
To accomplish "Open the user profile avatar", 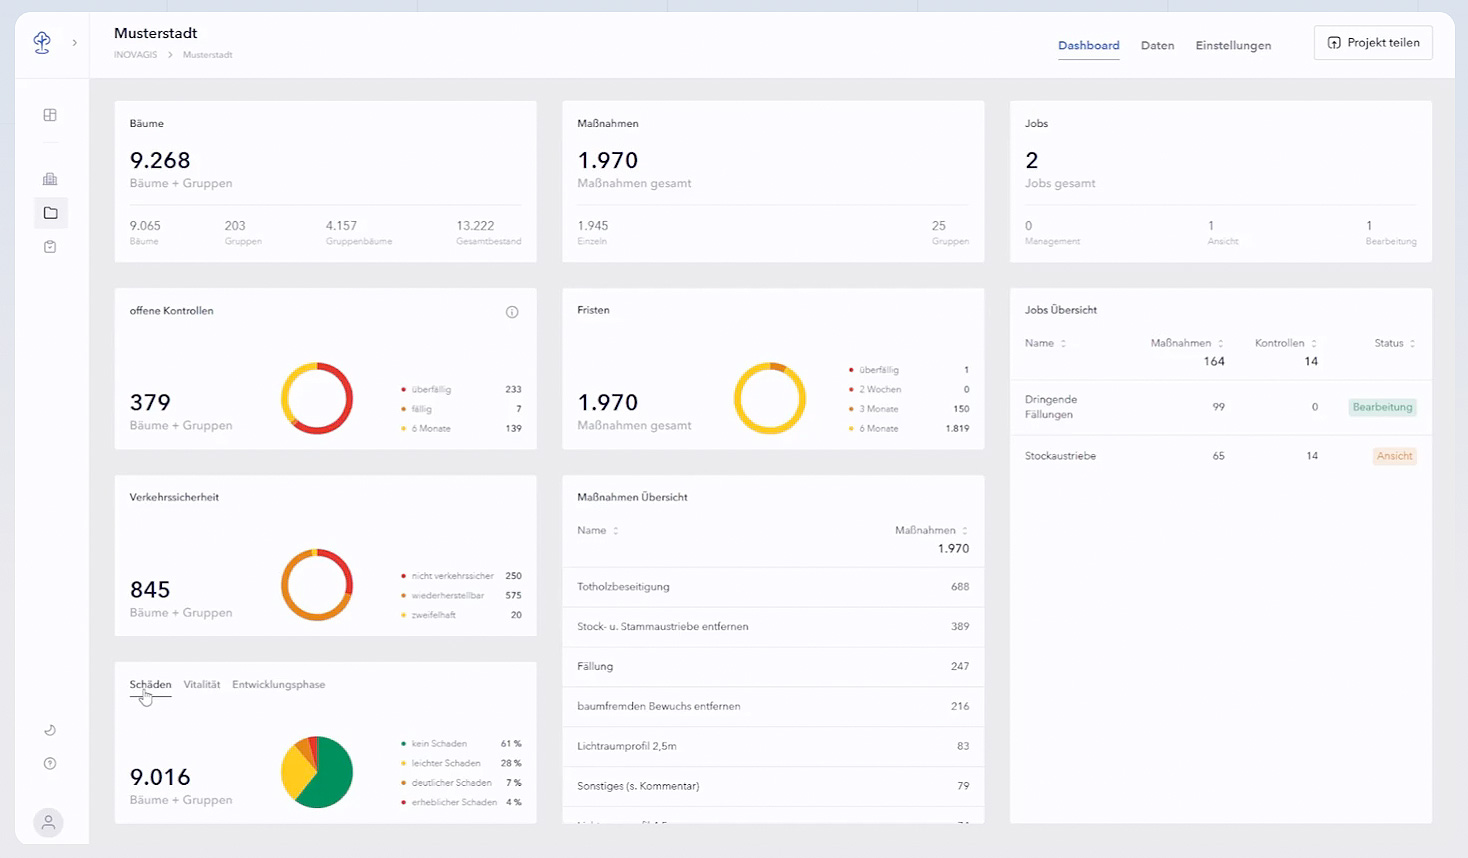I will coord(48,823).
